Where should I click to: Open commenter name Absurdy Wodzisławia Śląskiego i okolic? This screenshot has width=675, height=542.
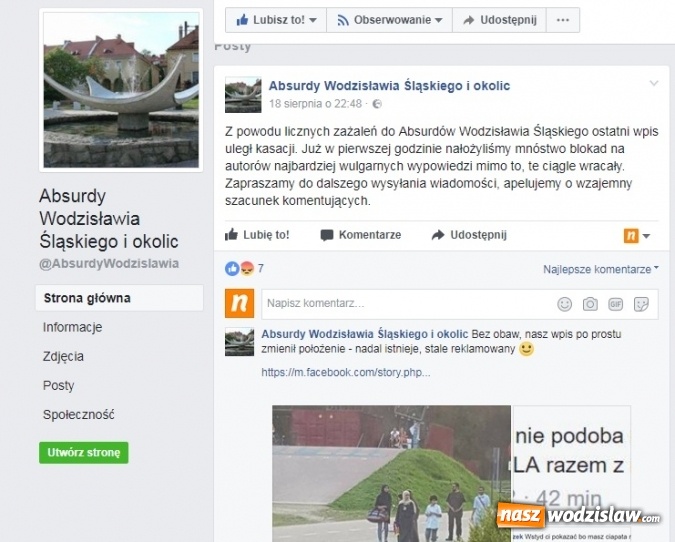365,334
